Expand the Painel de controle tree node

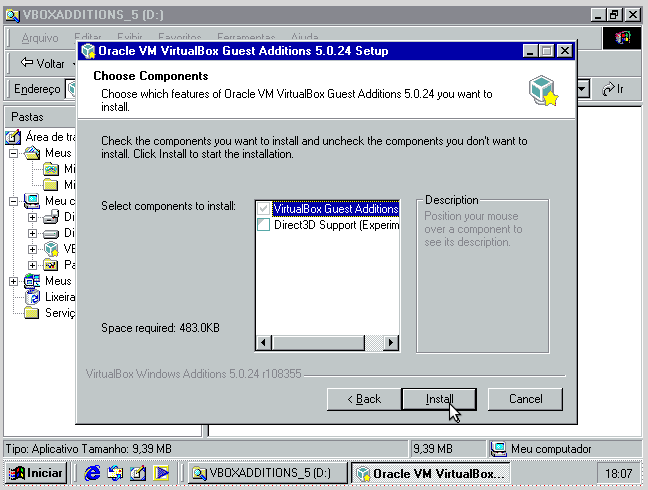[32, 265]
